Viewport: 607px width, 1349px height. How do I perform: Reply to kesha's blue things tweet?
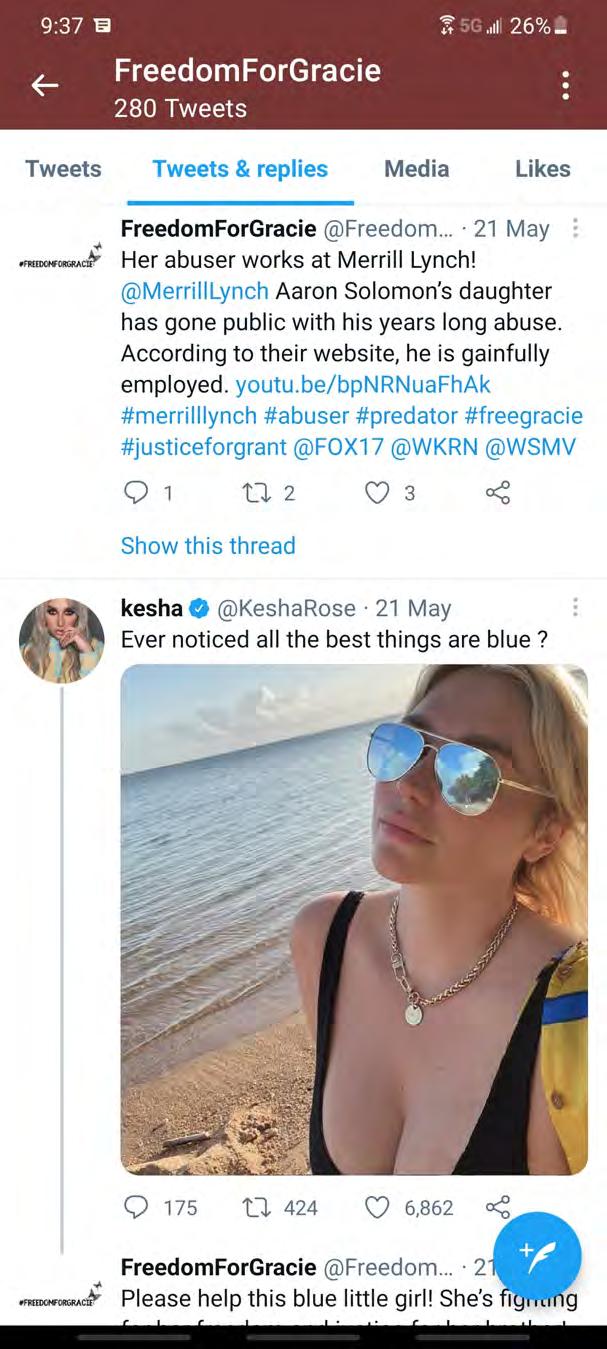point(136,1208)
